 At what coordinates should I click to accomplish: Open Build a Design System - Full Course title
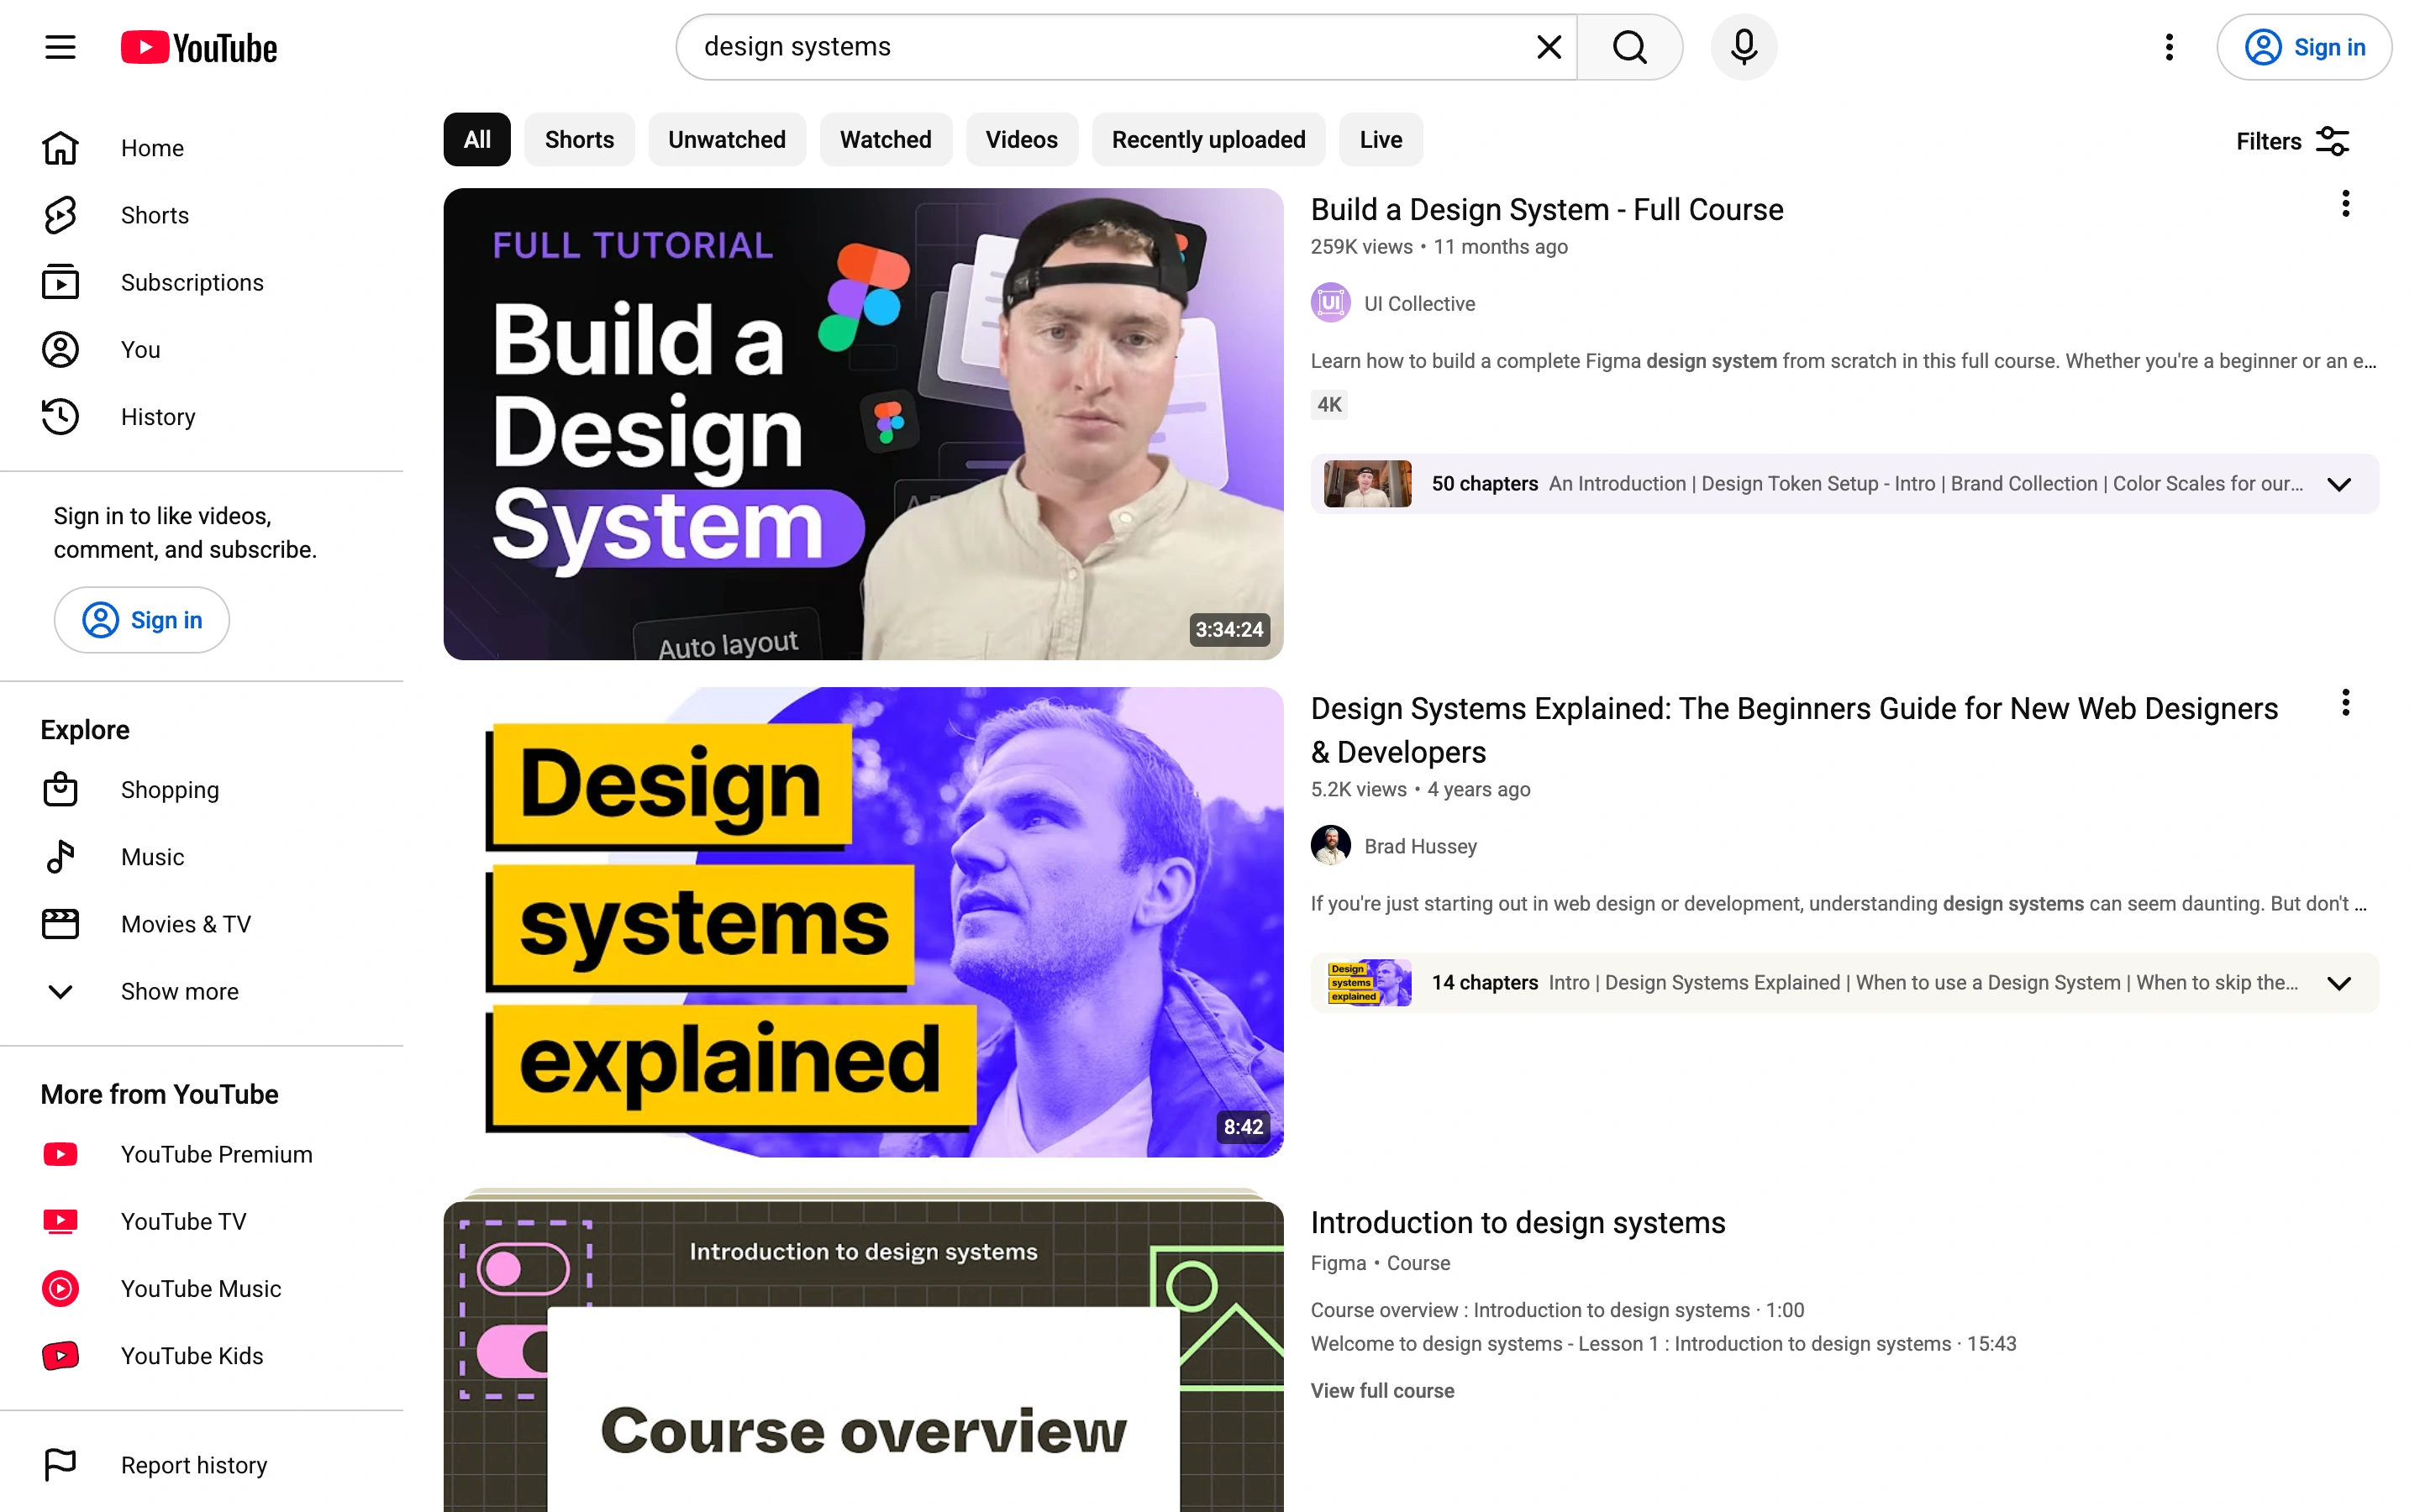pos(1547,209)
